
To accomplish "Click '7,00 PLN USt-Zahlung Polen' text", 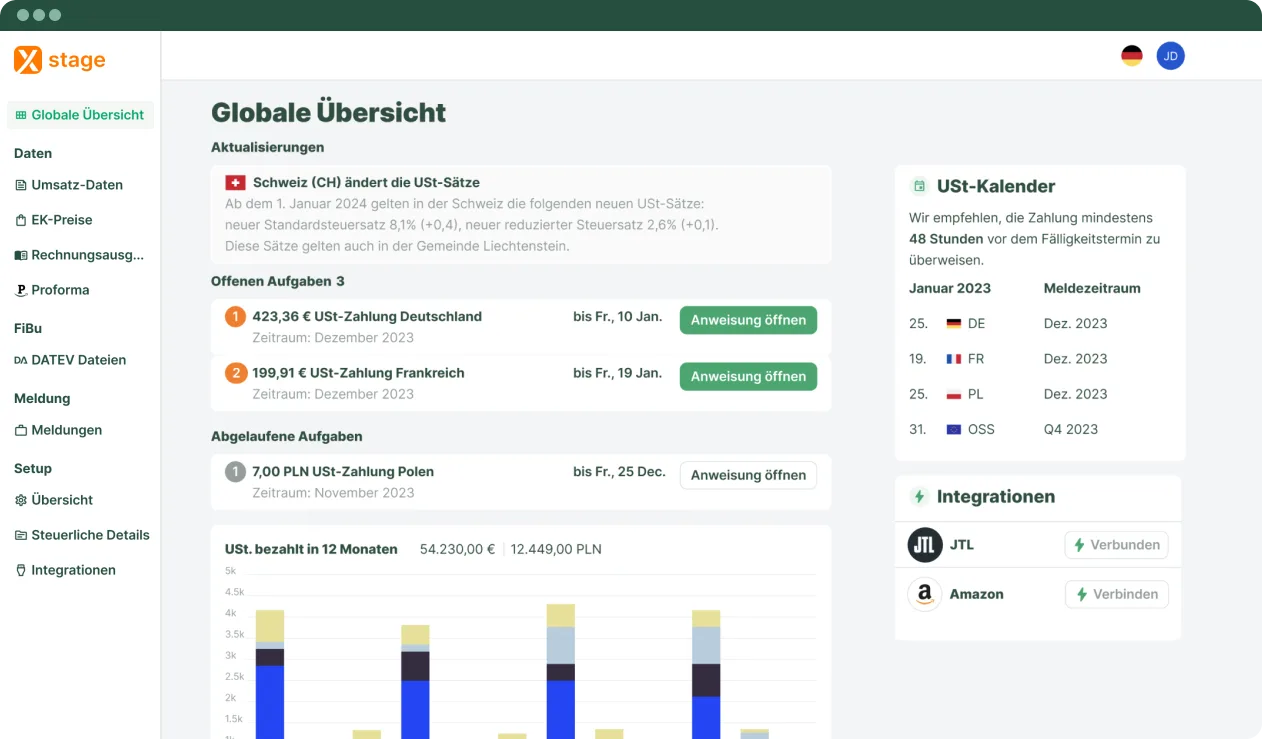I will (x=343, y=471).
